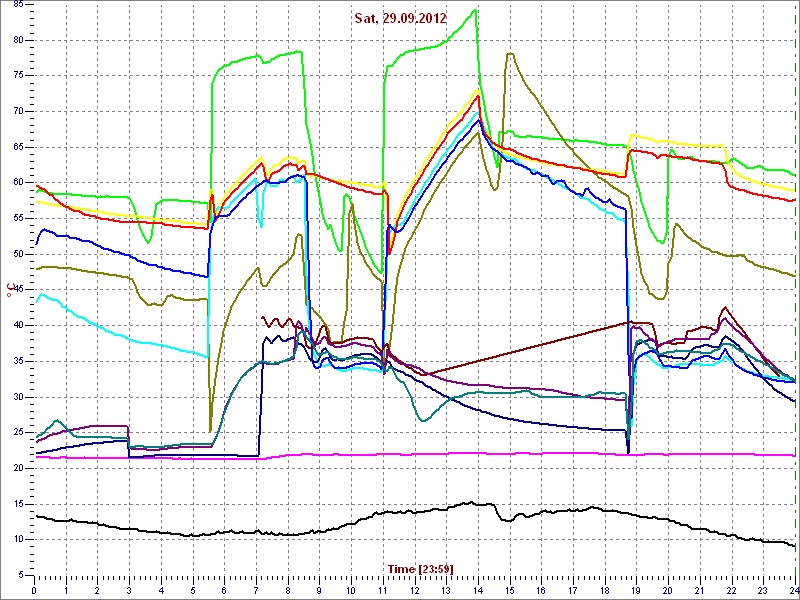Click the 70 label on the temperature axis

click(x=18, y=112)
